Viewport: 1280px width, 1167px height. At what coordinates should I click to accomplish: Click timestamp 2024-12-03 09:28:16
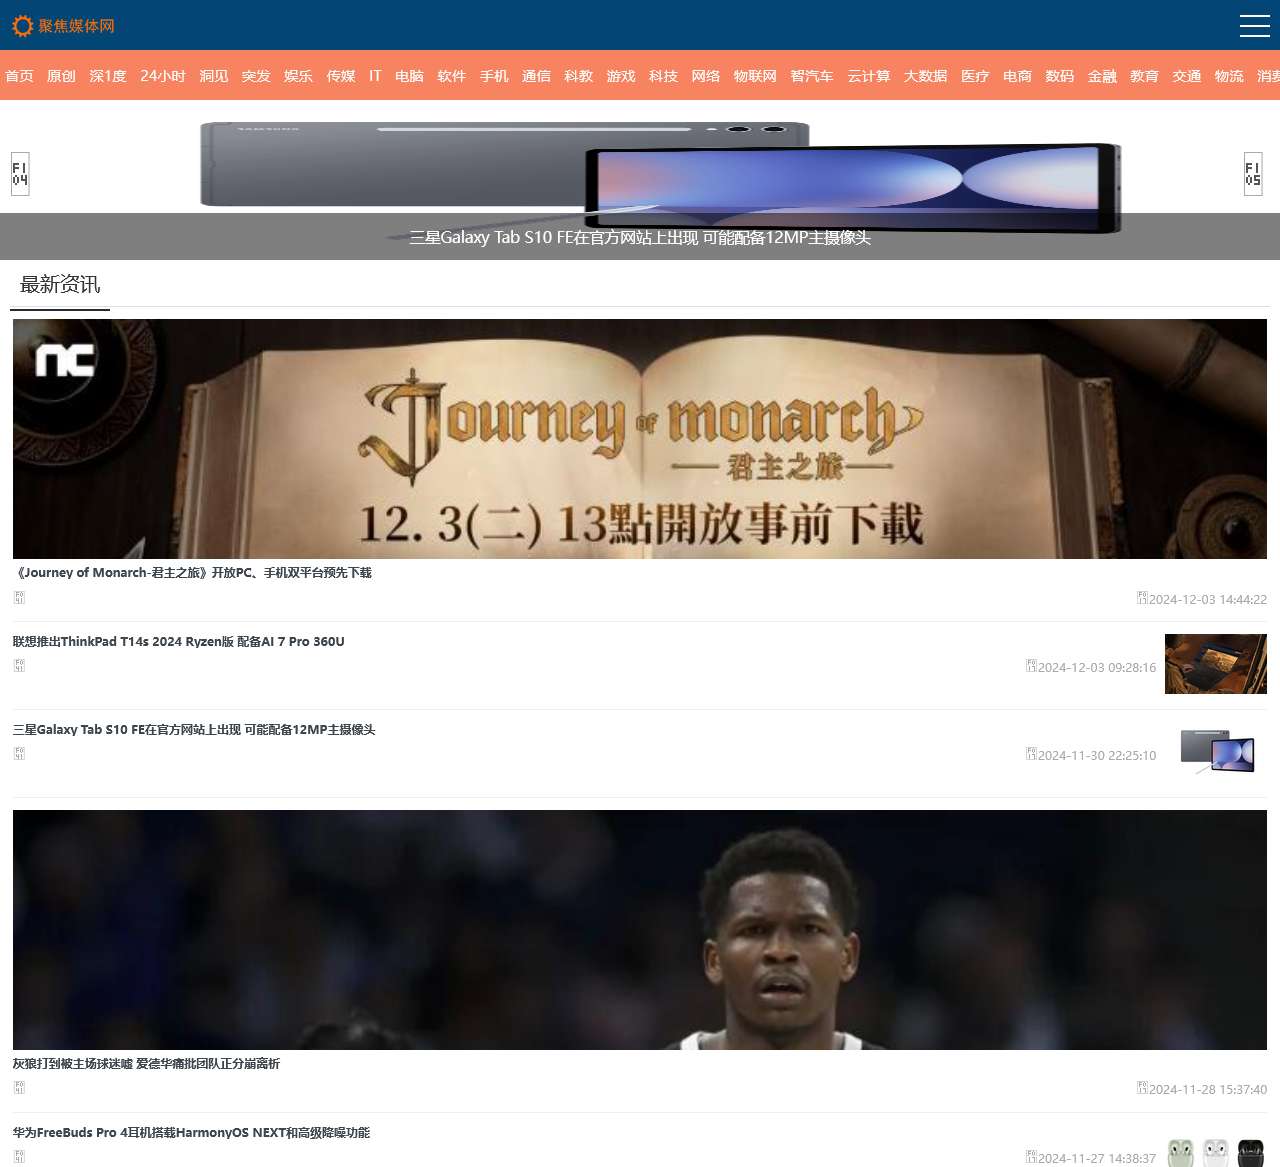click(x=1097, y=668)
